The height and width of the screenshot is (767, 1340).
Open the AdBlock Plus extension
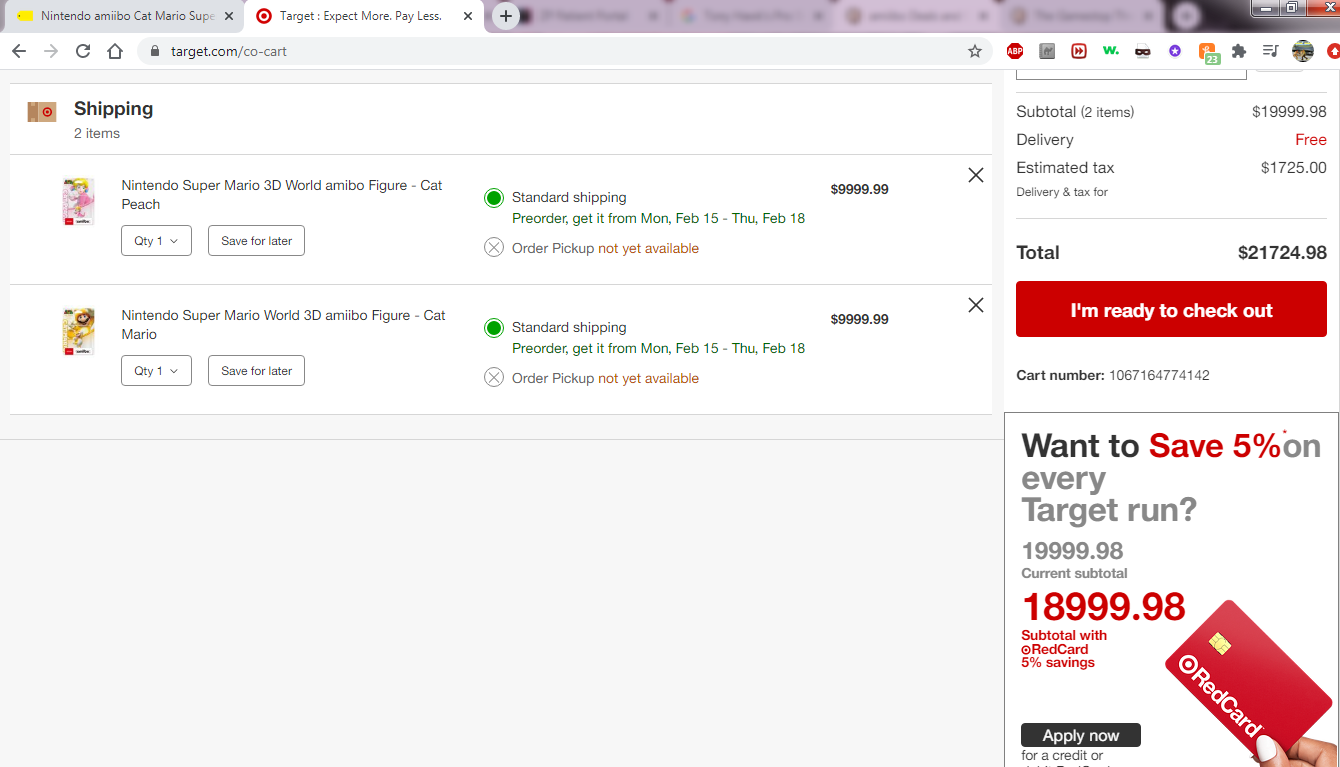pyautogui.click(x=1015, y=51)
